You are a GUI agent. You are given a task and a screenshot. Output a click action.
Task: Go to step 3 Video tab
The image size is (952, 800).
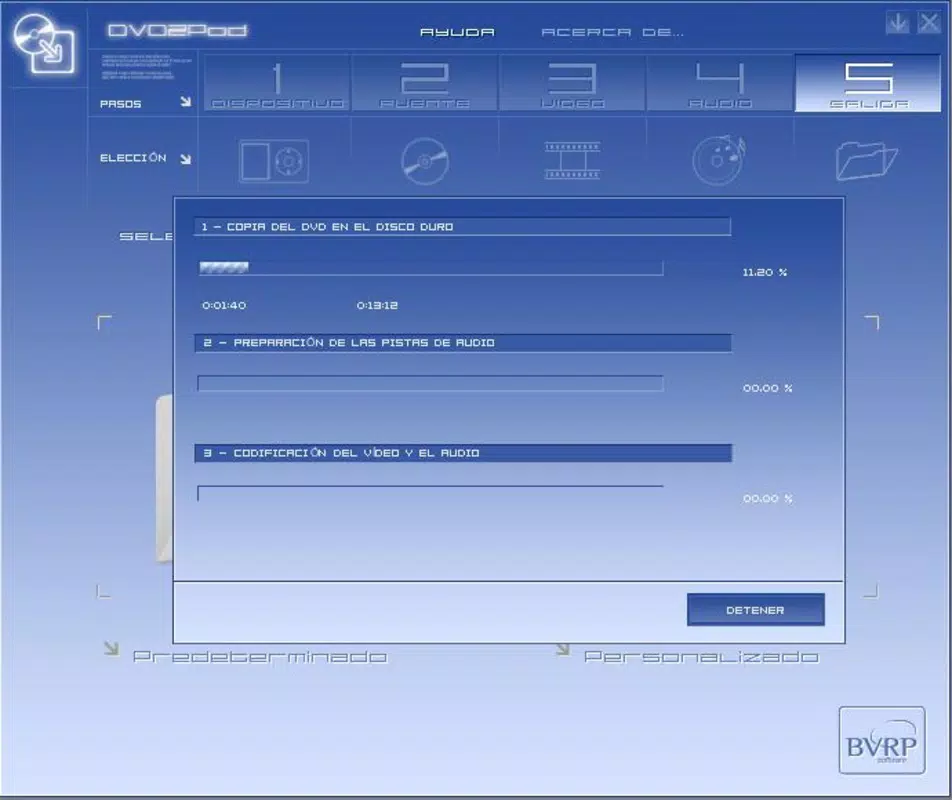point(573,83)
